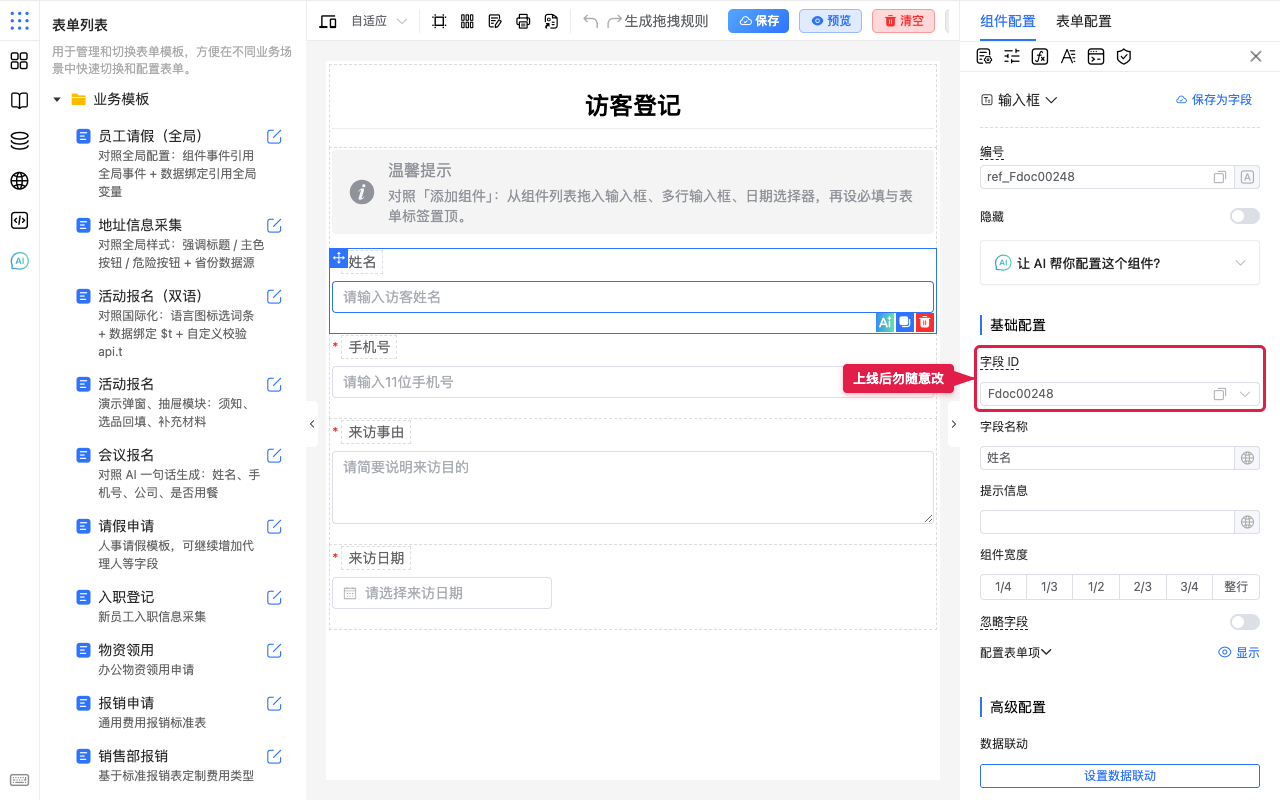Viewport: 1280px width, 800px height.
Task: Collapse the 业务模板 folder
Action: click(x=57, y=100)
